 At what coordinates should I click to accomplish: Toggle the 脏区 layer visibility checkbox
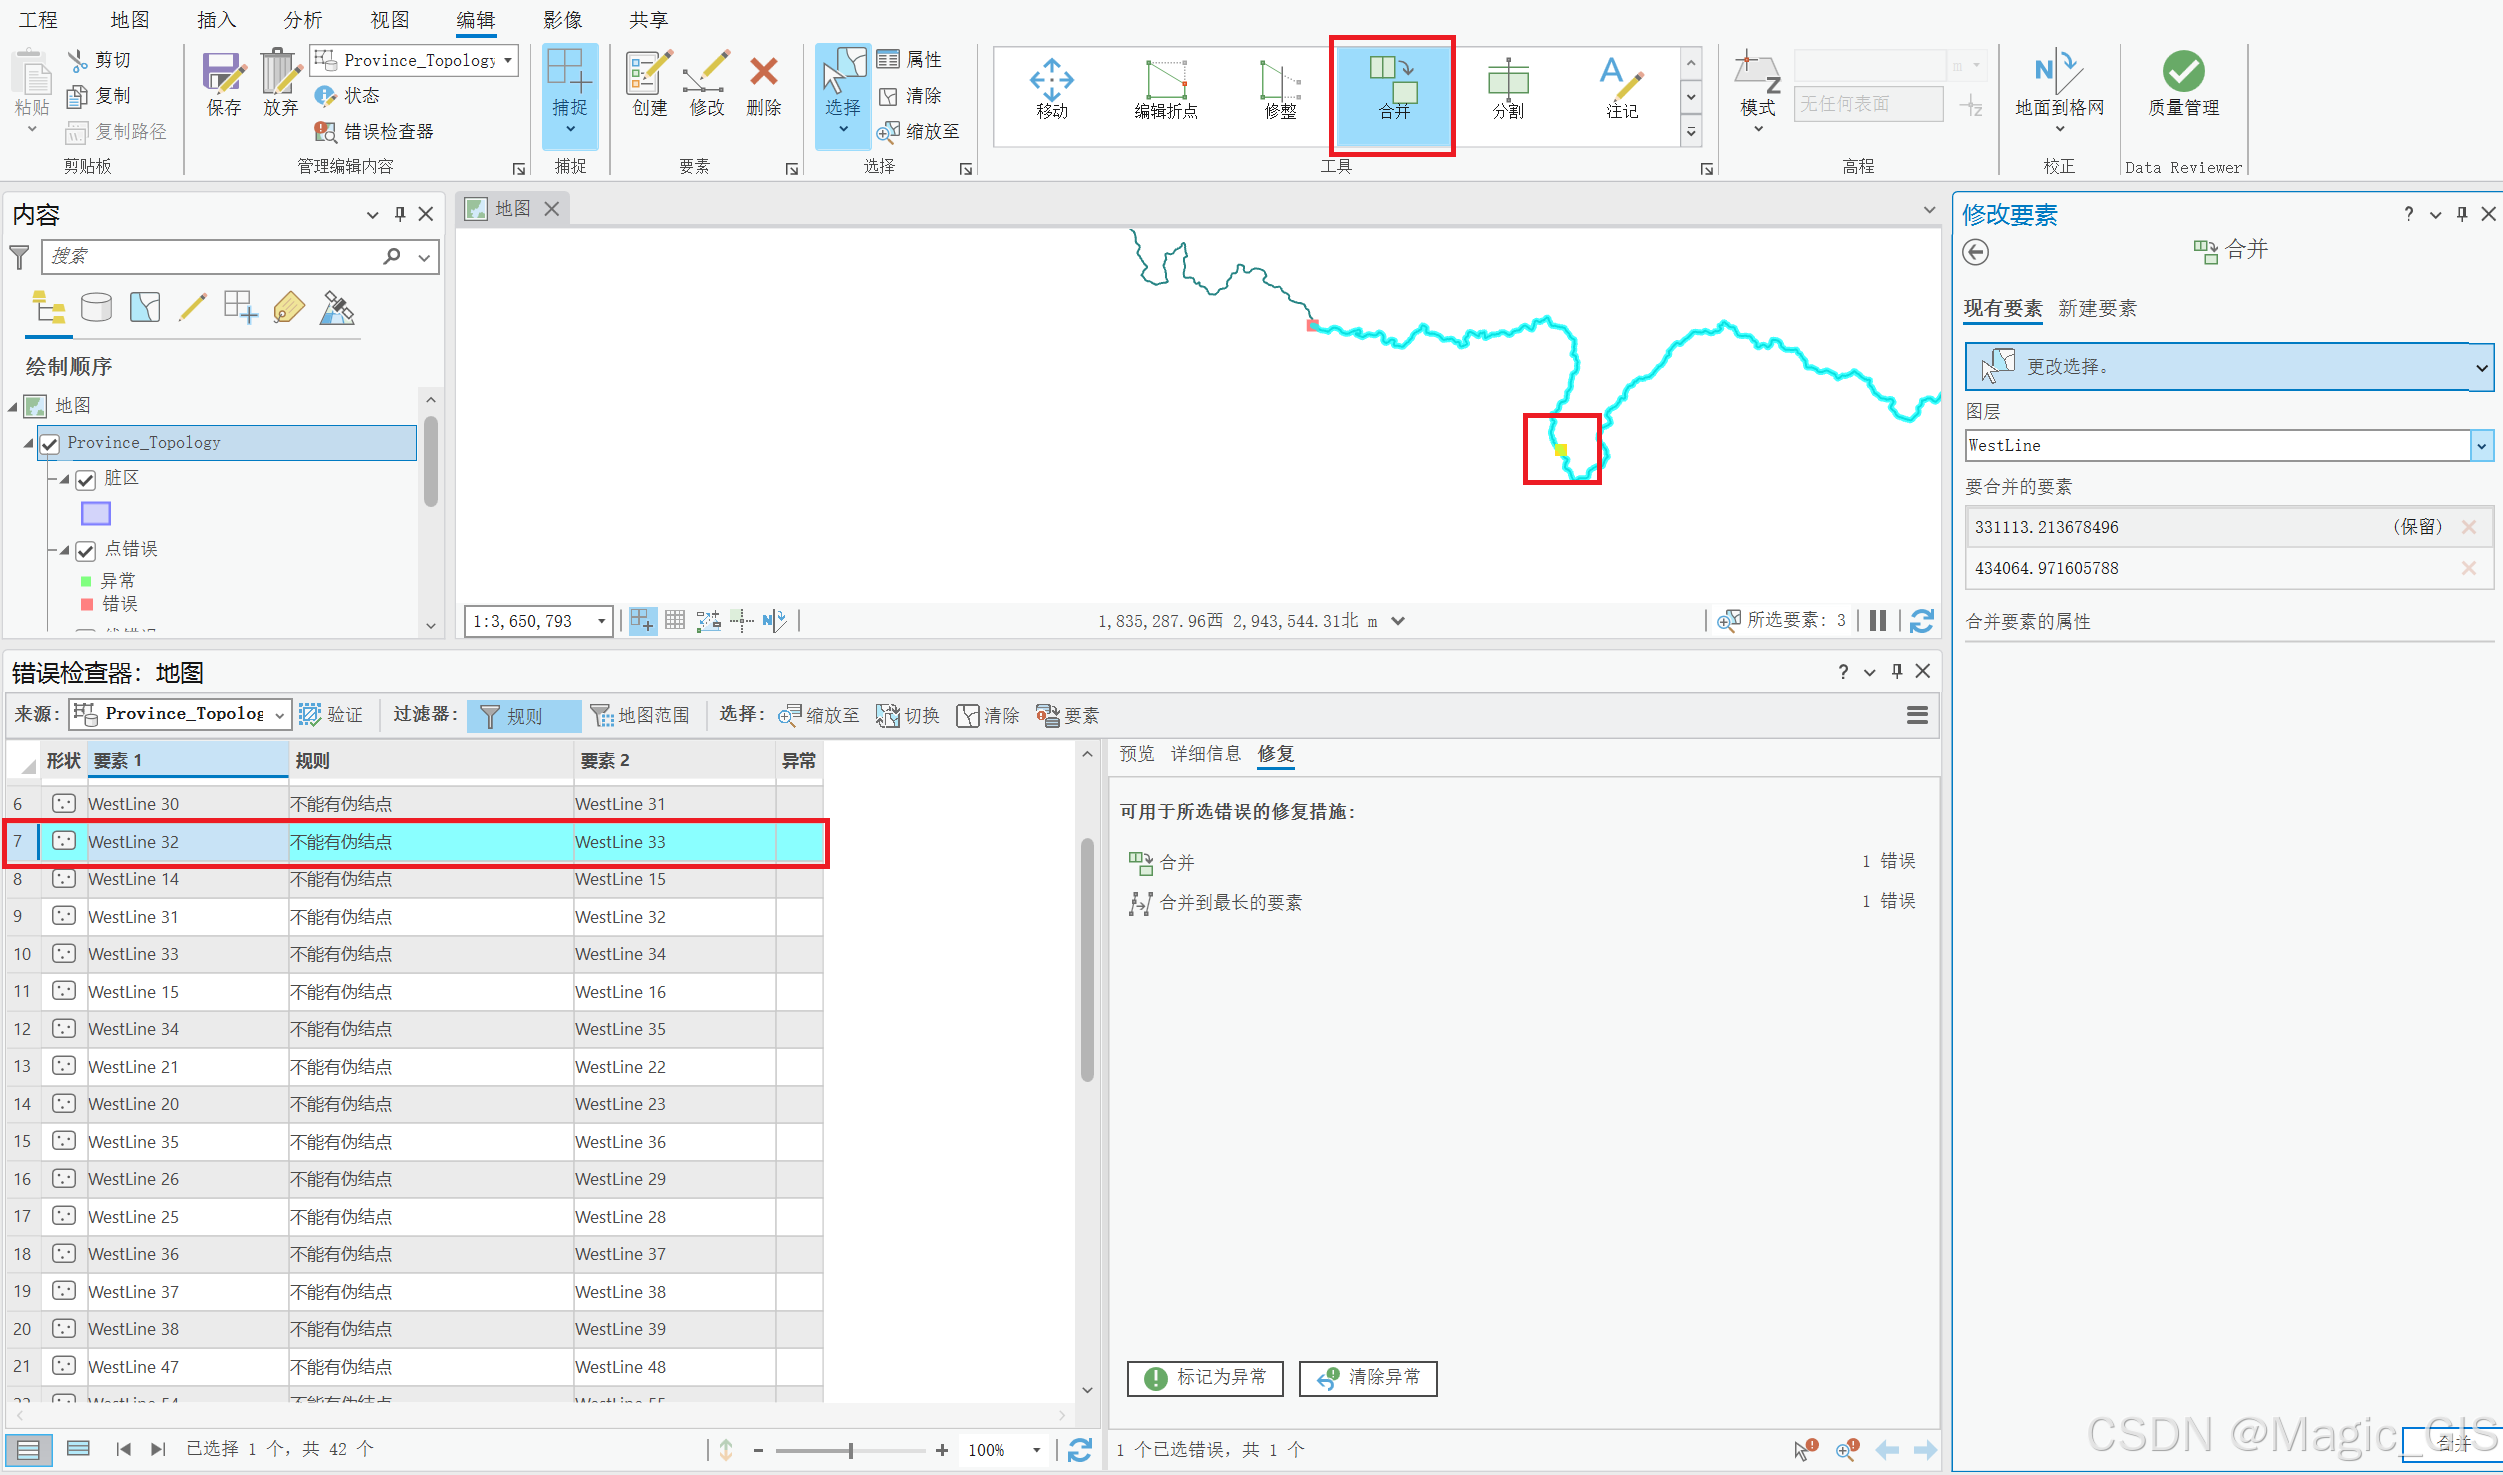point(86,479)
